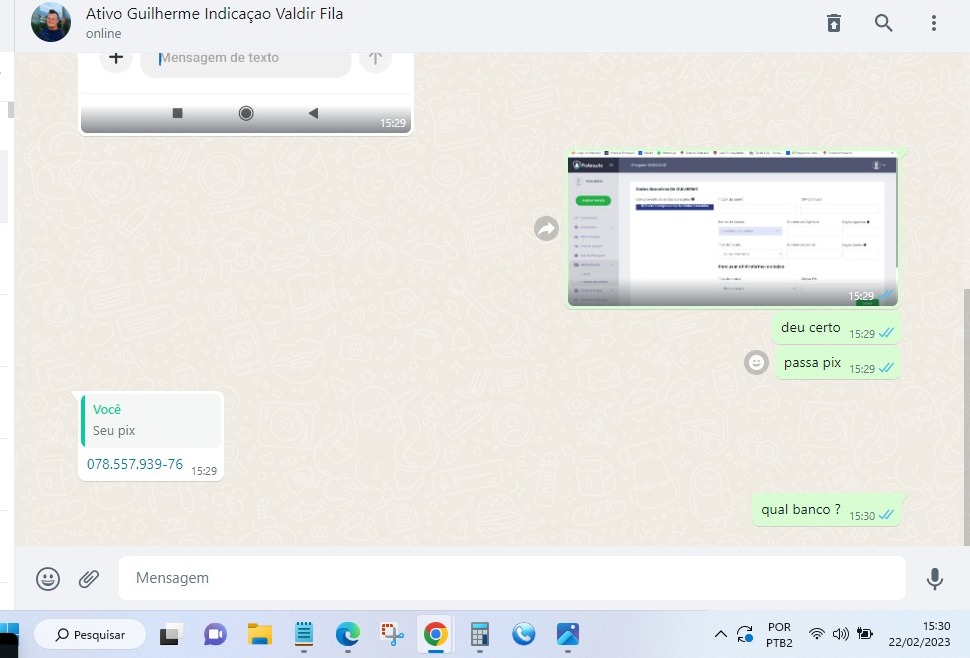Open the sent screenshot thumbnail
The height and width of the screenshot is (658, 970).
[732, 229]
